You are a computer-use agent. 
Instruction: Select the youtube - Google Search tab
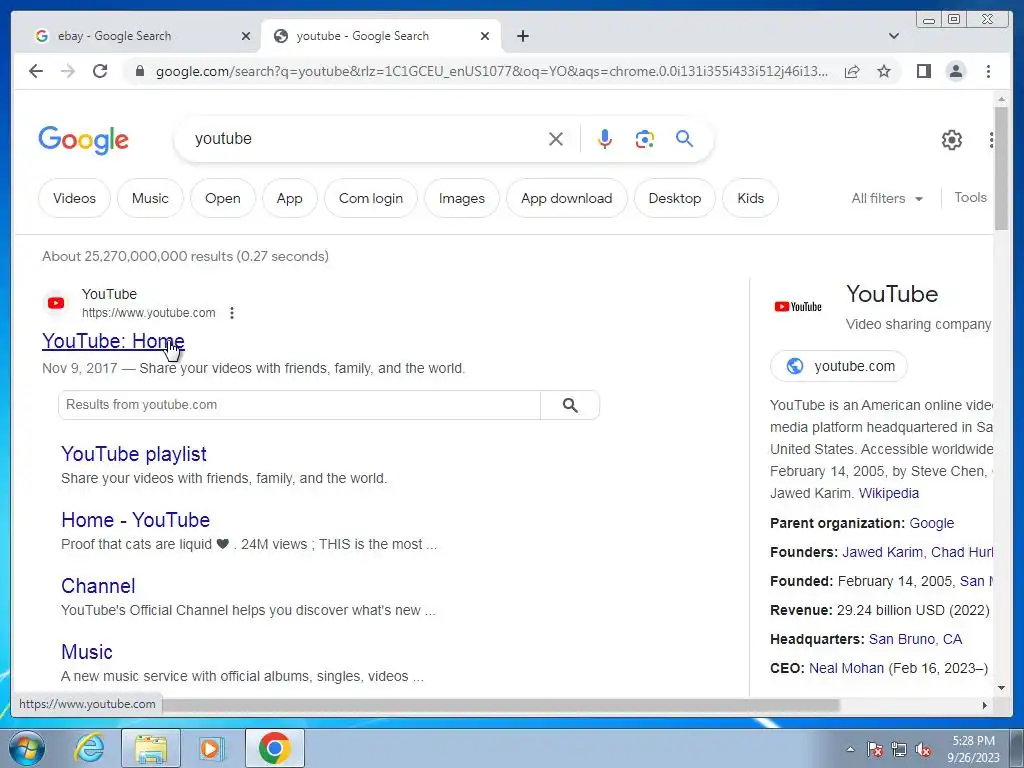381,36
